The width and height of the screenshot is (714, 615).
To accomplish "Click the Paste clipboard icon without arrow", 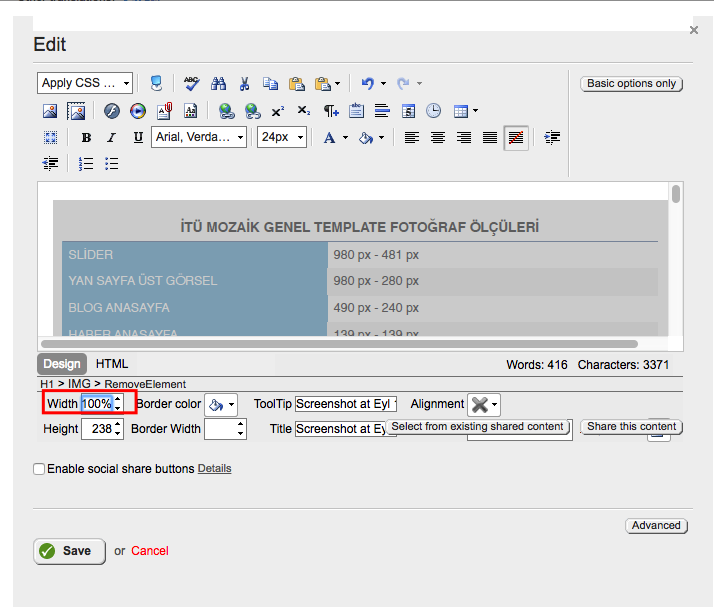I will coord(296,84).
